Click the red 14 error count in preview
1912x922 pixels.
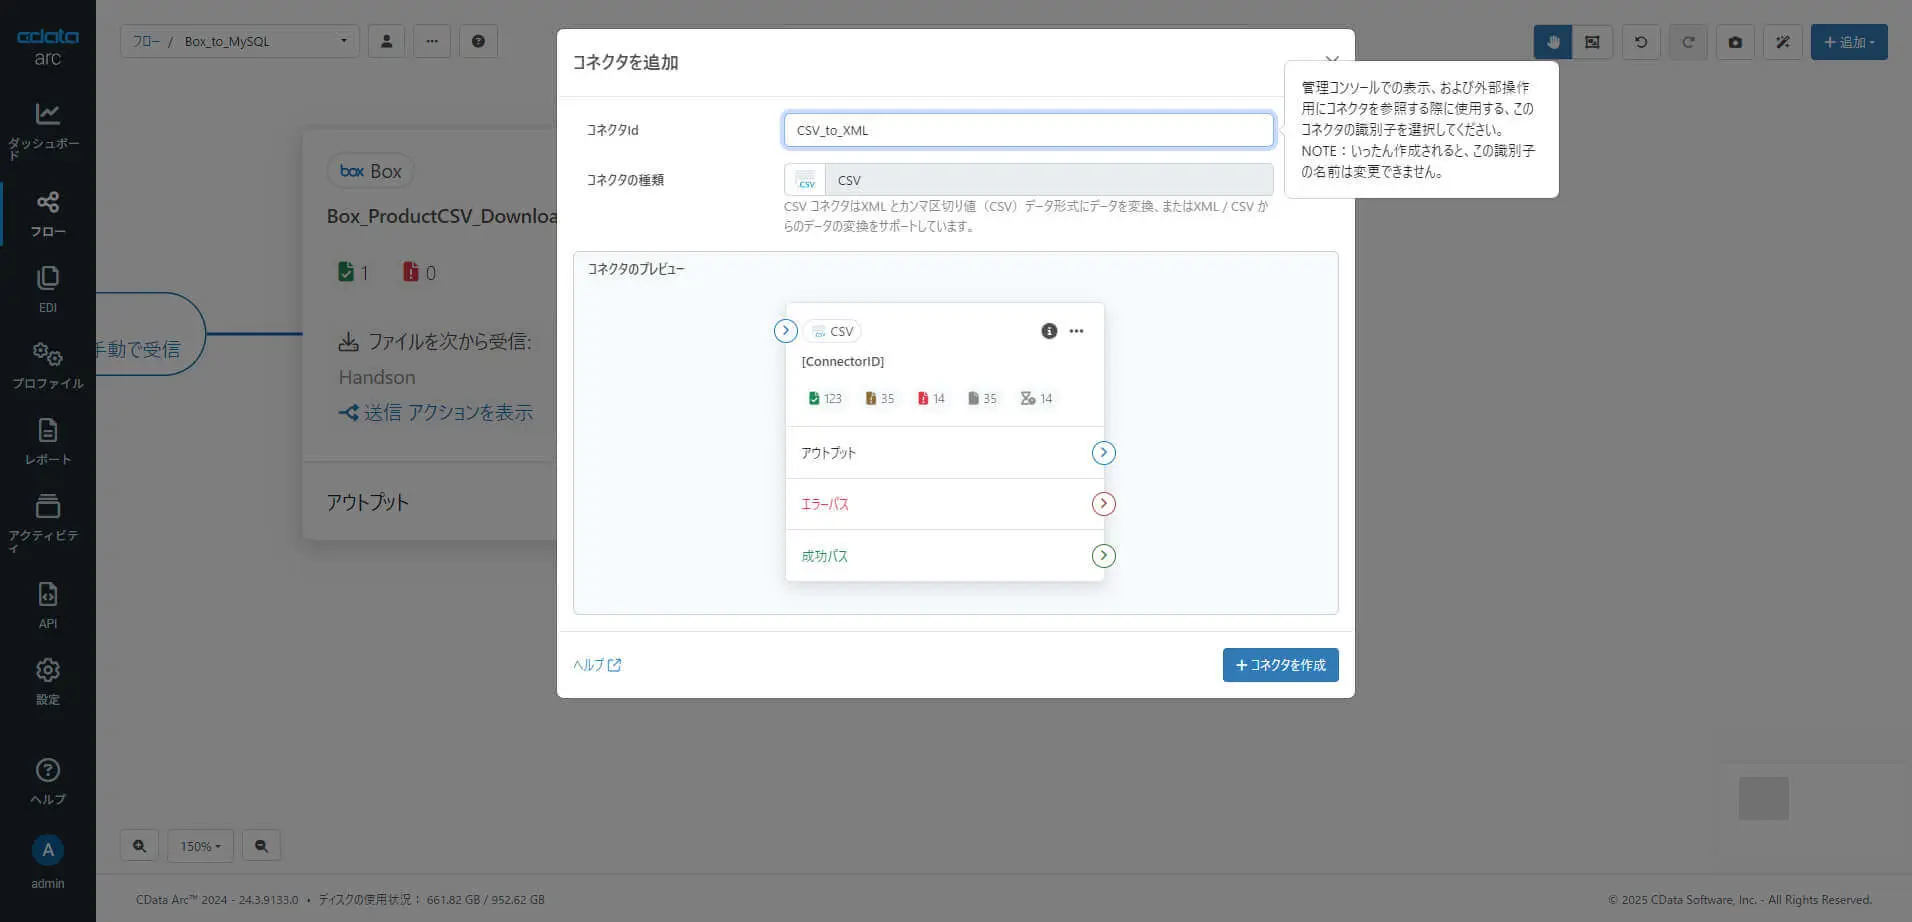click(x=931, y=398)
